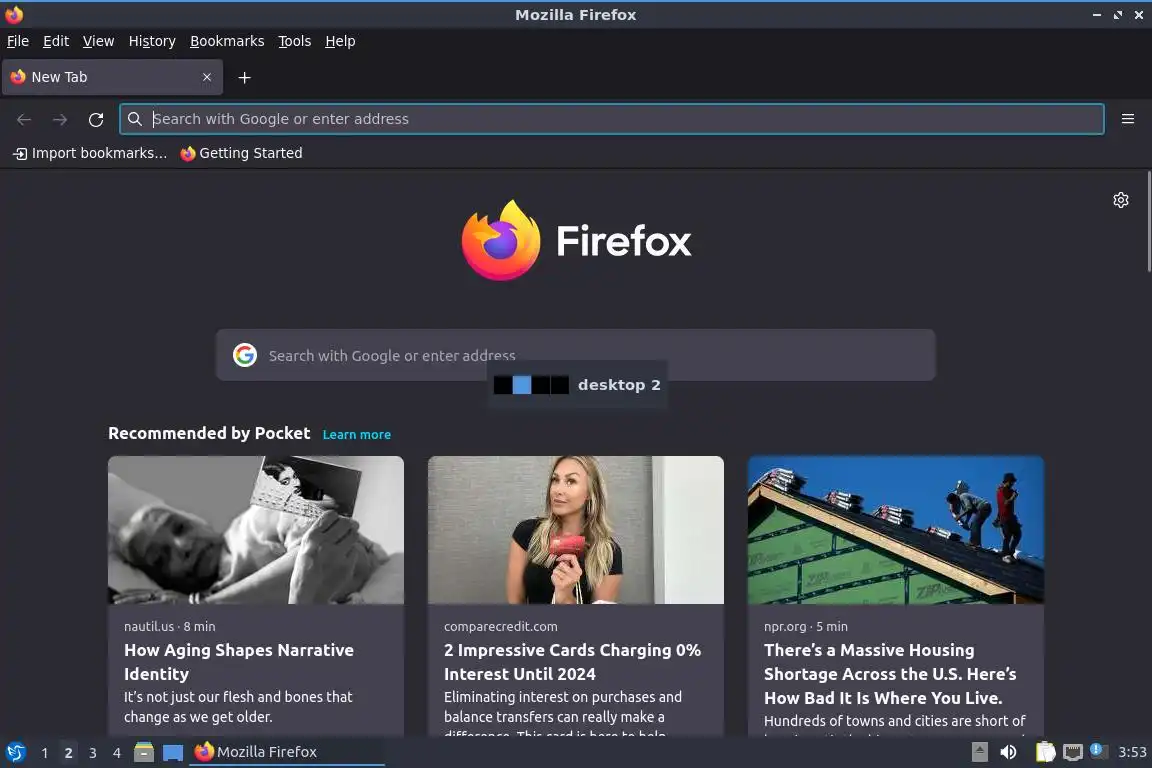Click the Firefox icon in the title bar
Viewport: 1152px width, 768px height.
14,14
